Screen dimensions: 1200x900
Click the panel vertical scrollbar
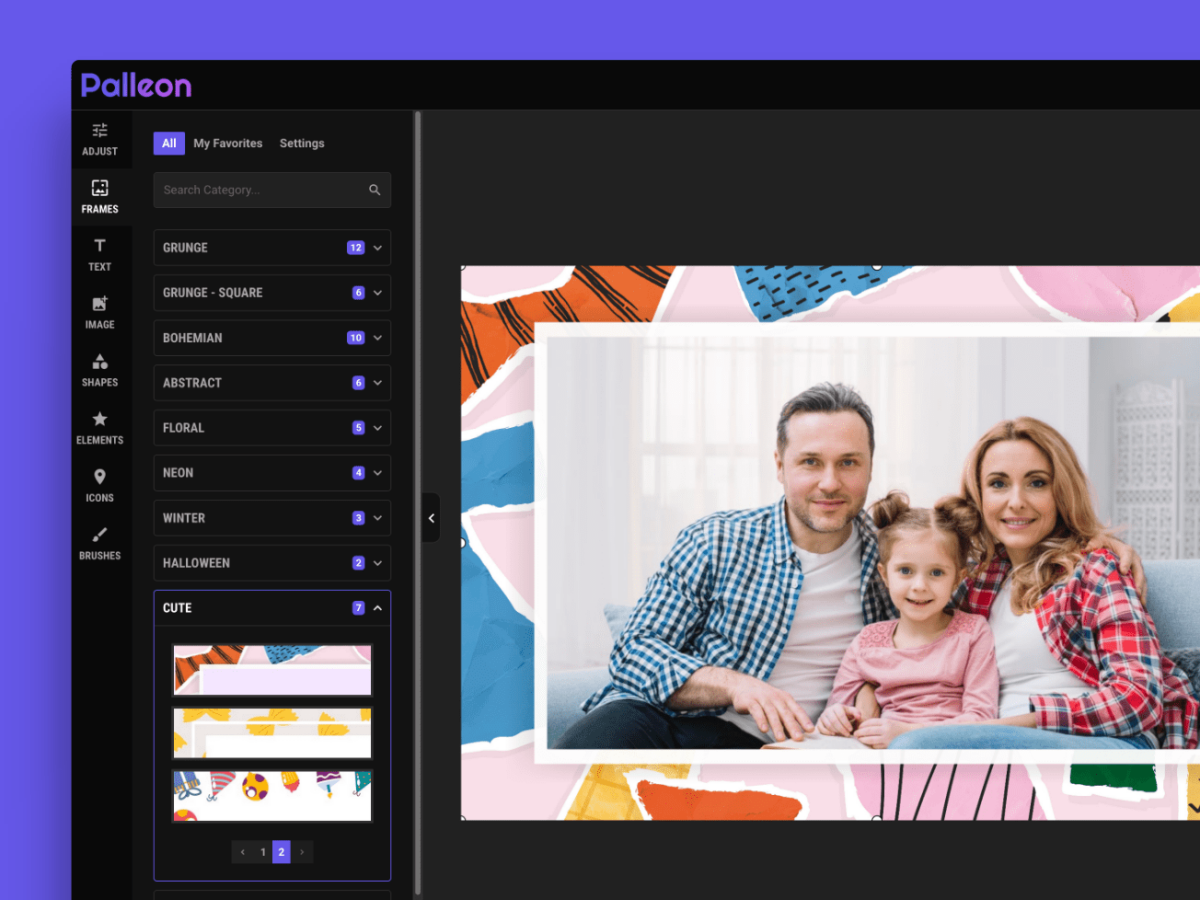click(x=418, y=505)
